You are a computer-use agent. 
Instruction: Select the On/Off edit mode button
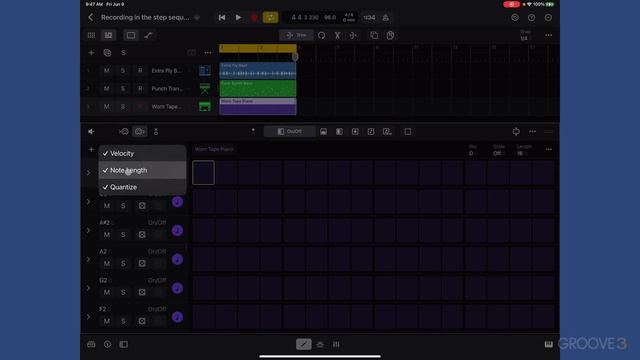click(289, 131)
